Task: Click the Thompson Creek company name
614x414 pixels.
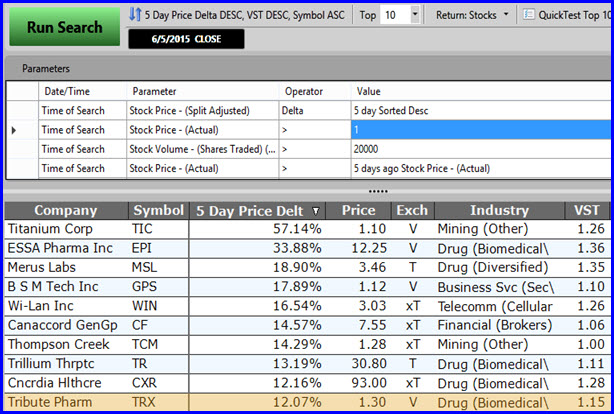Action: pos(59,344)
